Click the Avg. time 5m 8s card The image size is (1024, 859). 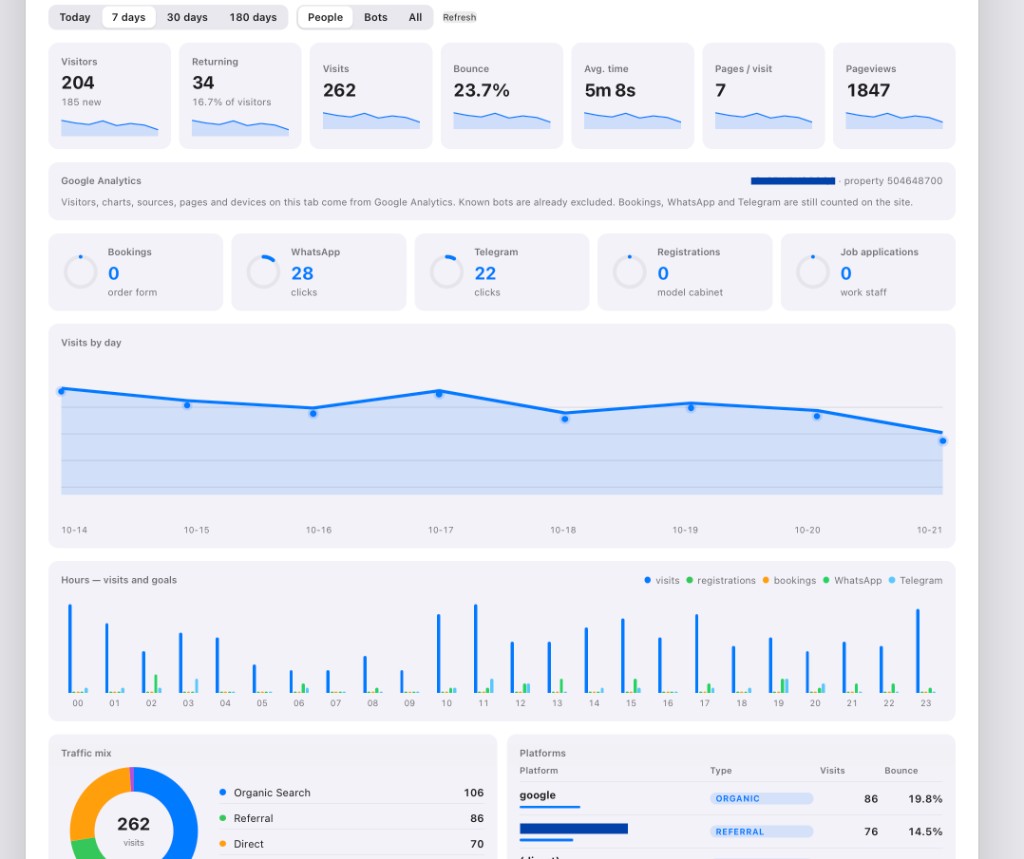tap(632, 96)
